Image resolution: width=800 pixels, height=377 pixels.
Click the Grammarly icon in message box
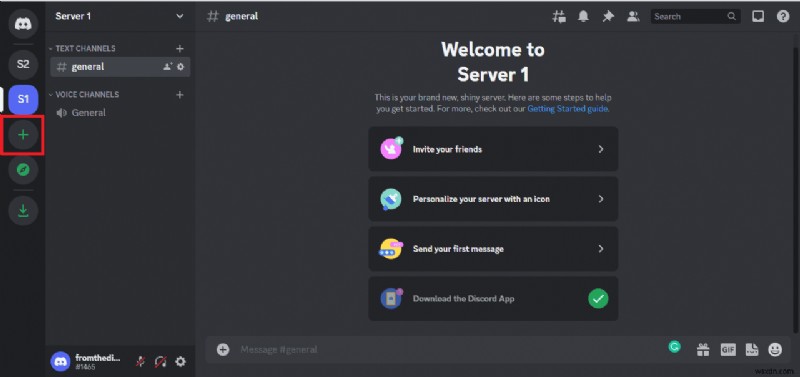(x=674, y=347)
